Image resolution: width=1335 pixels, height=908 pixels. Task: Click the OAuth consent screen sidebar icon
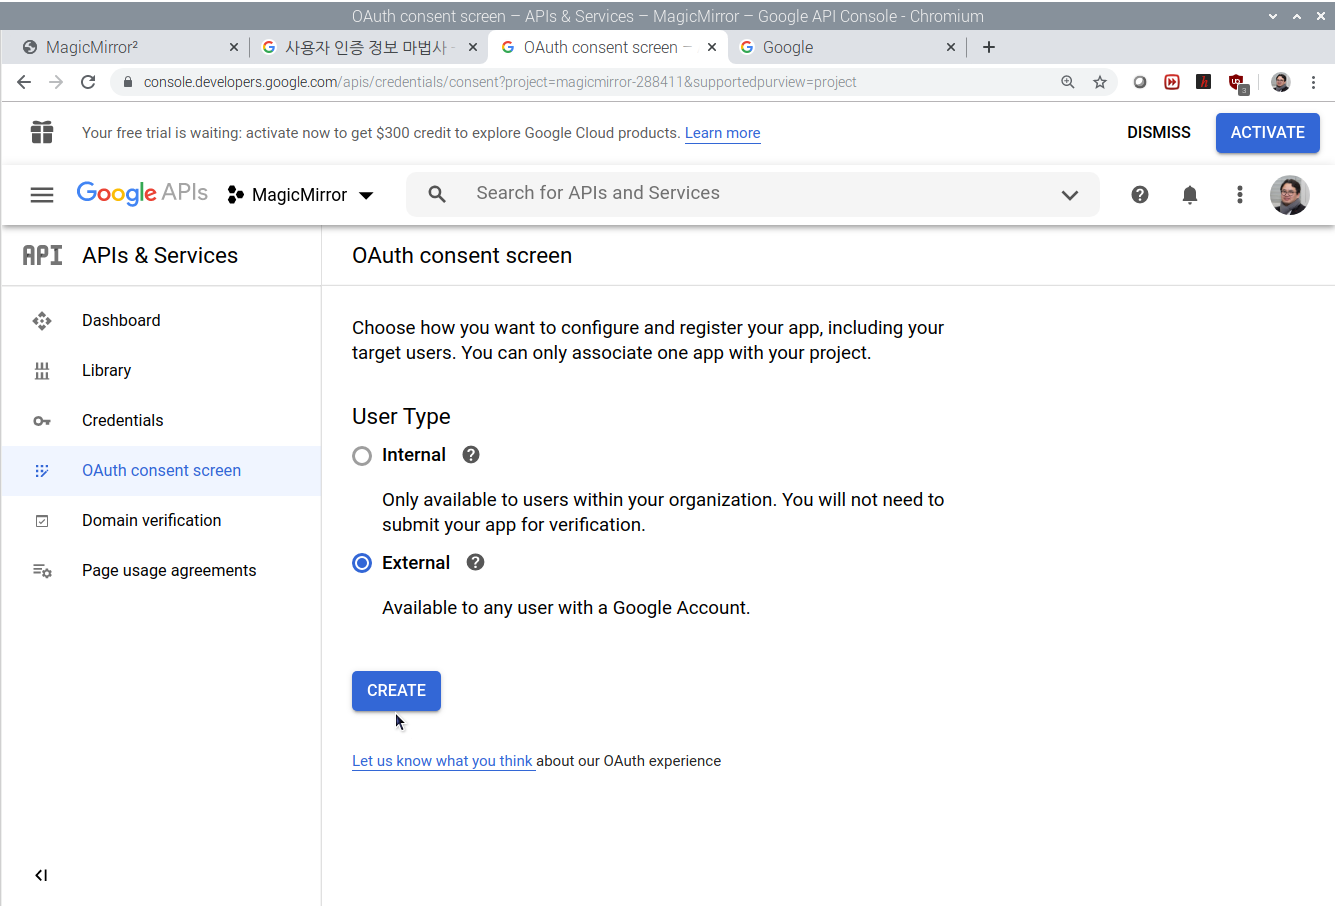click(x=42, y=471)
